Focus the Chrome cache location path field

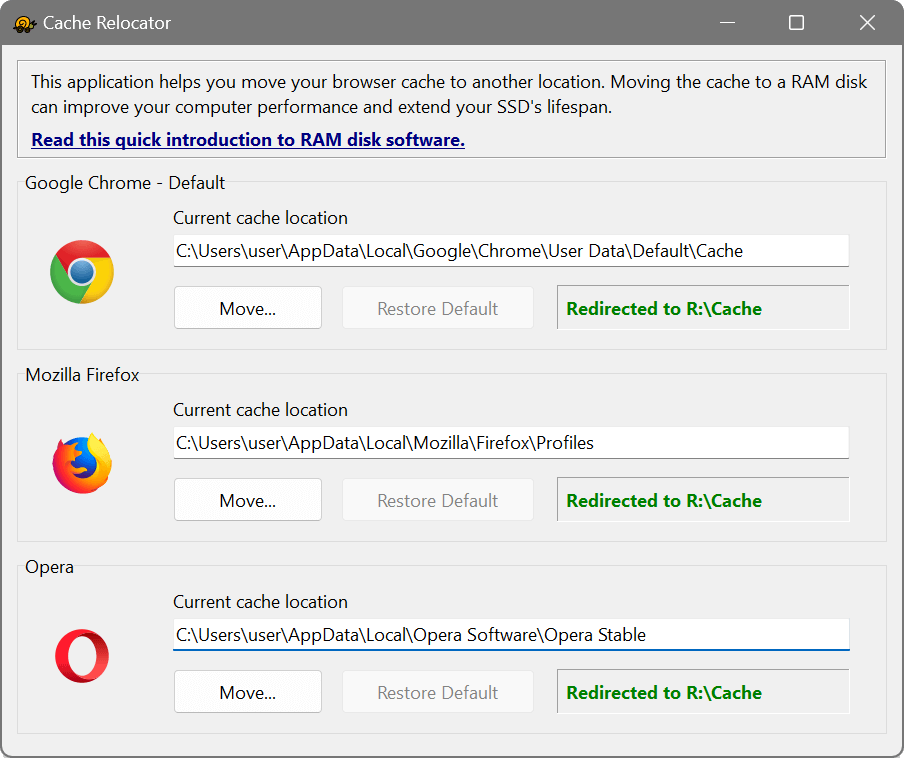tap(511, 251)
